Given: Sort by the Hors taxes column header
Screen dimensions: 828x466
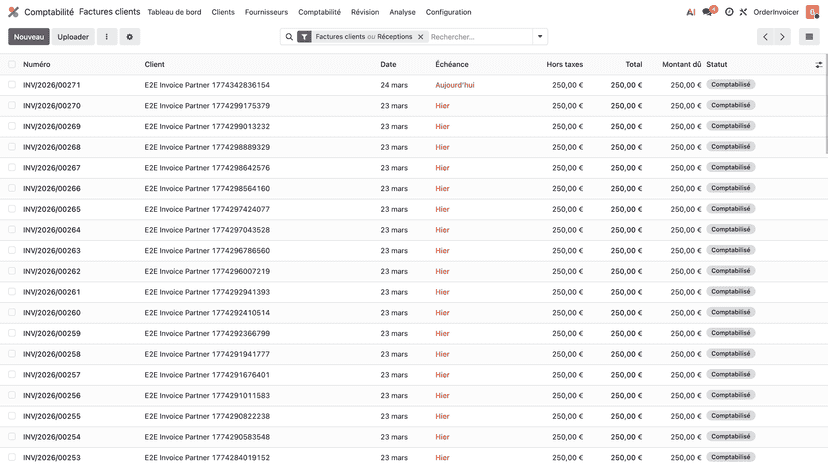Looking at the screenshot, I should (x=564, y=64).
